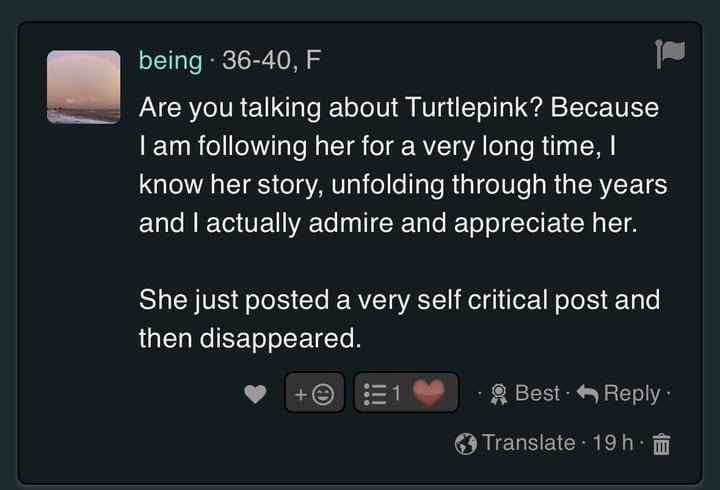Translate this comment
The height and width of the screenshot is (490, 720).
(x=528, y=442)
